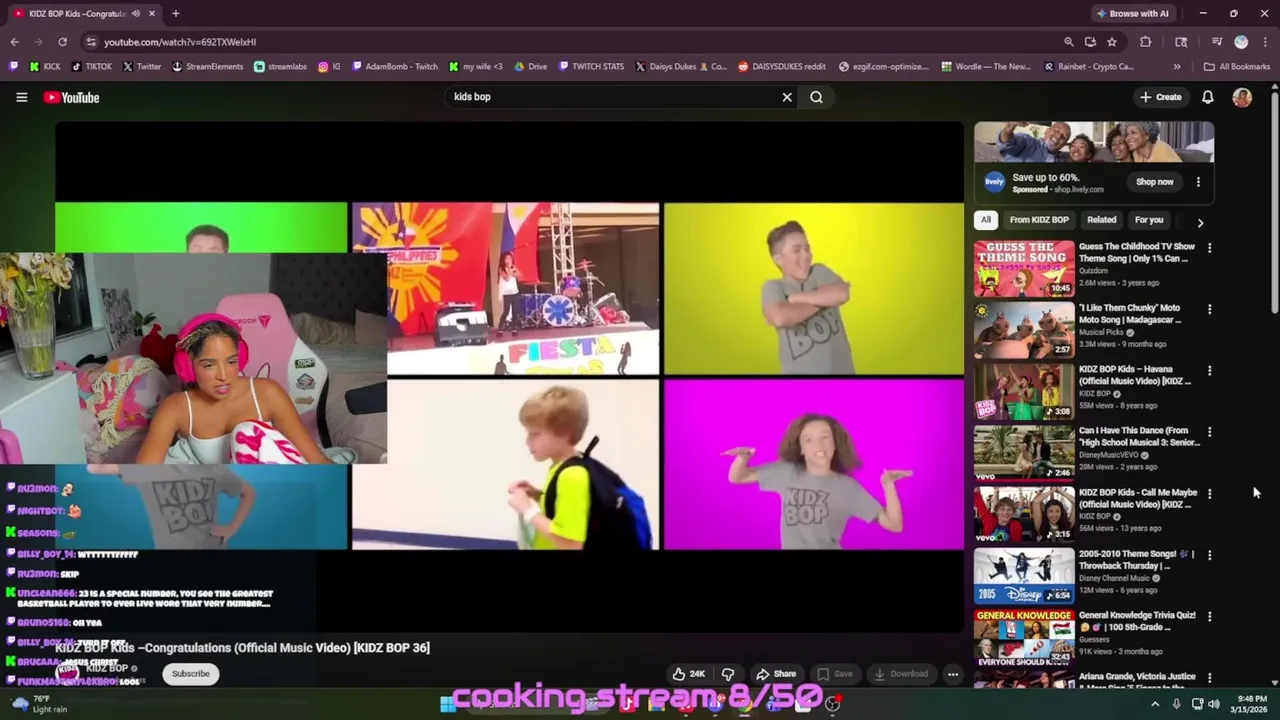
Task: Open options for KIDZ BOP Havana video
Action: click(x=1209, y=371)
